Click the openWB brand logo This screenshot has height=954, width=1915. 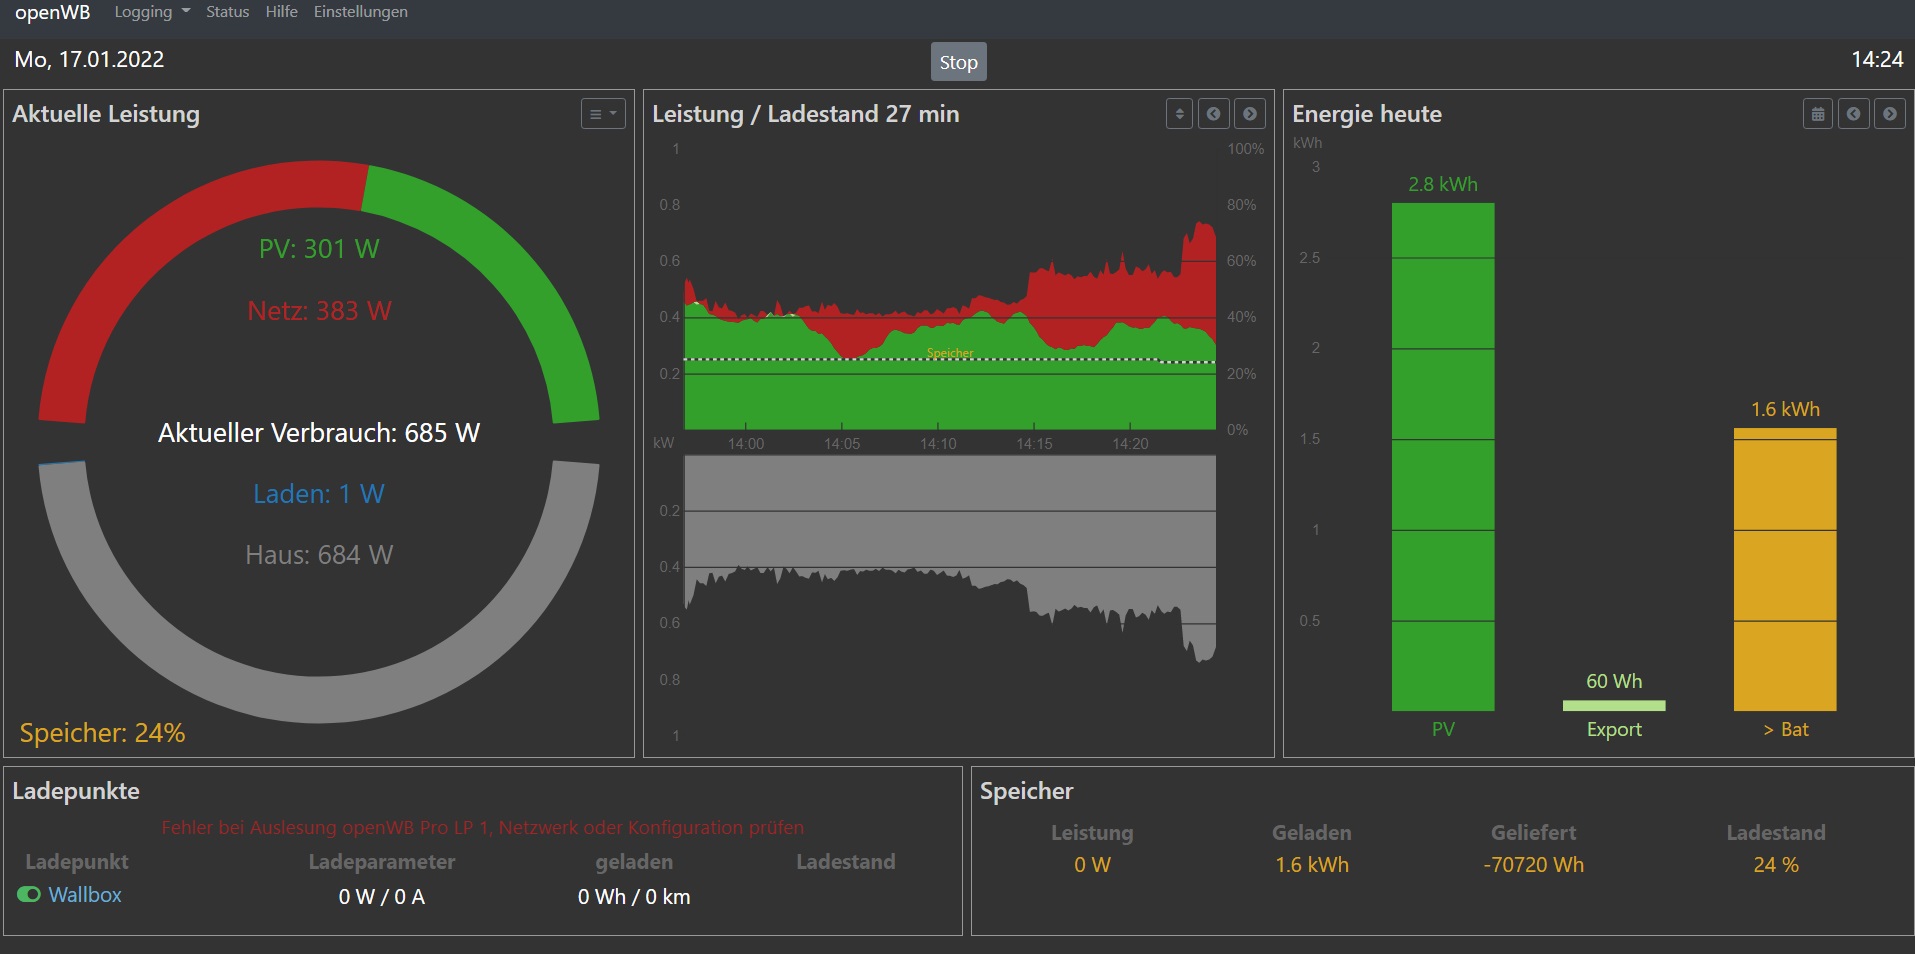tap(52, 12)
